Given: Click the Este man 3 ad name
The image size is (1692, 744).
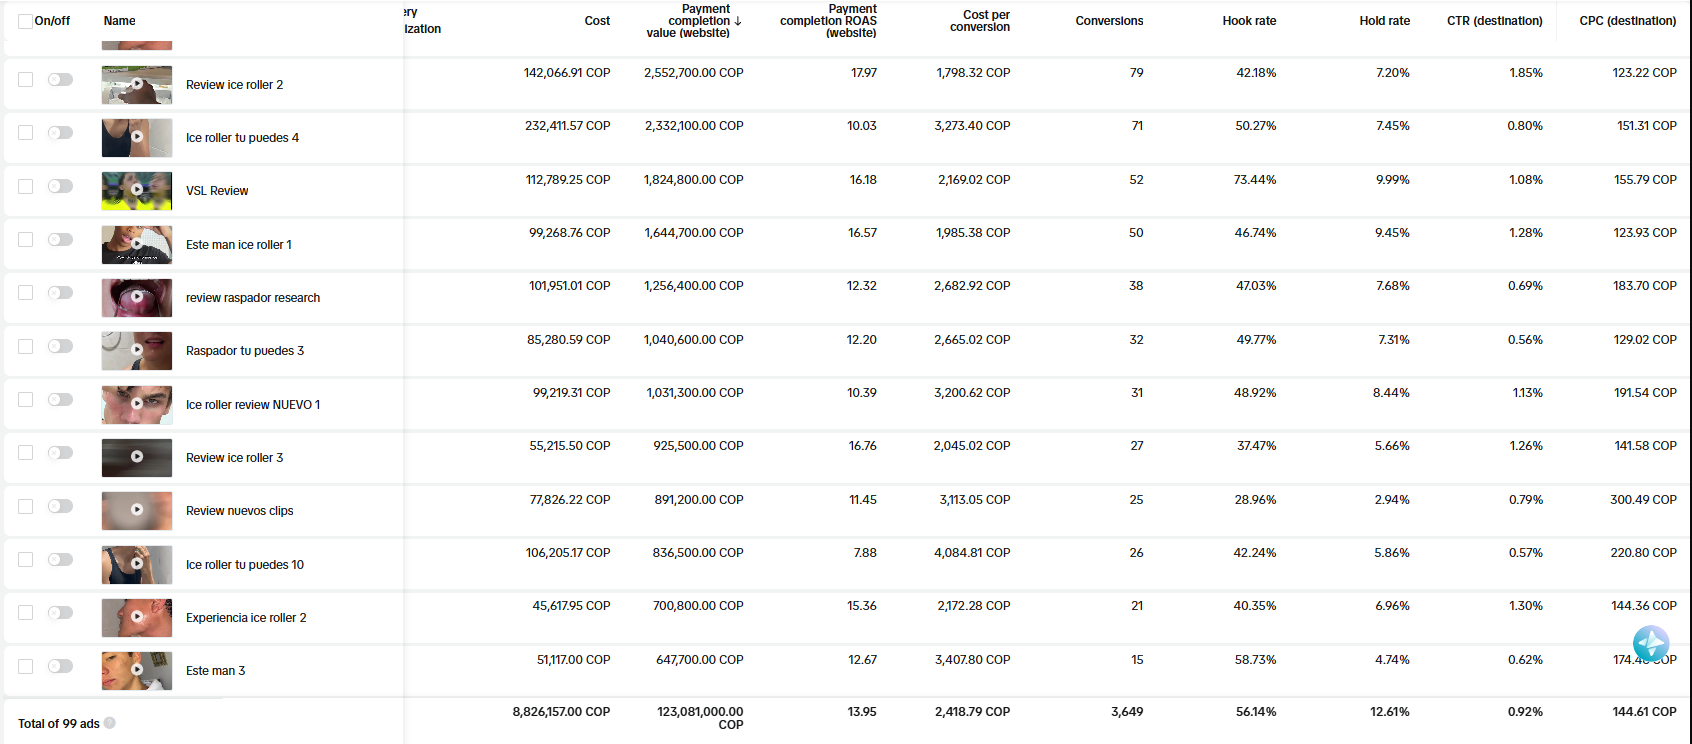Looking at the screenshot, I should (x=215, y=671).
